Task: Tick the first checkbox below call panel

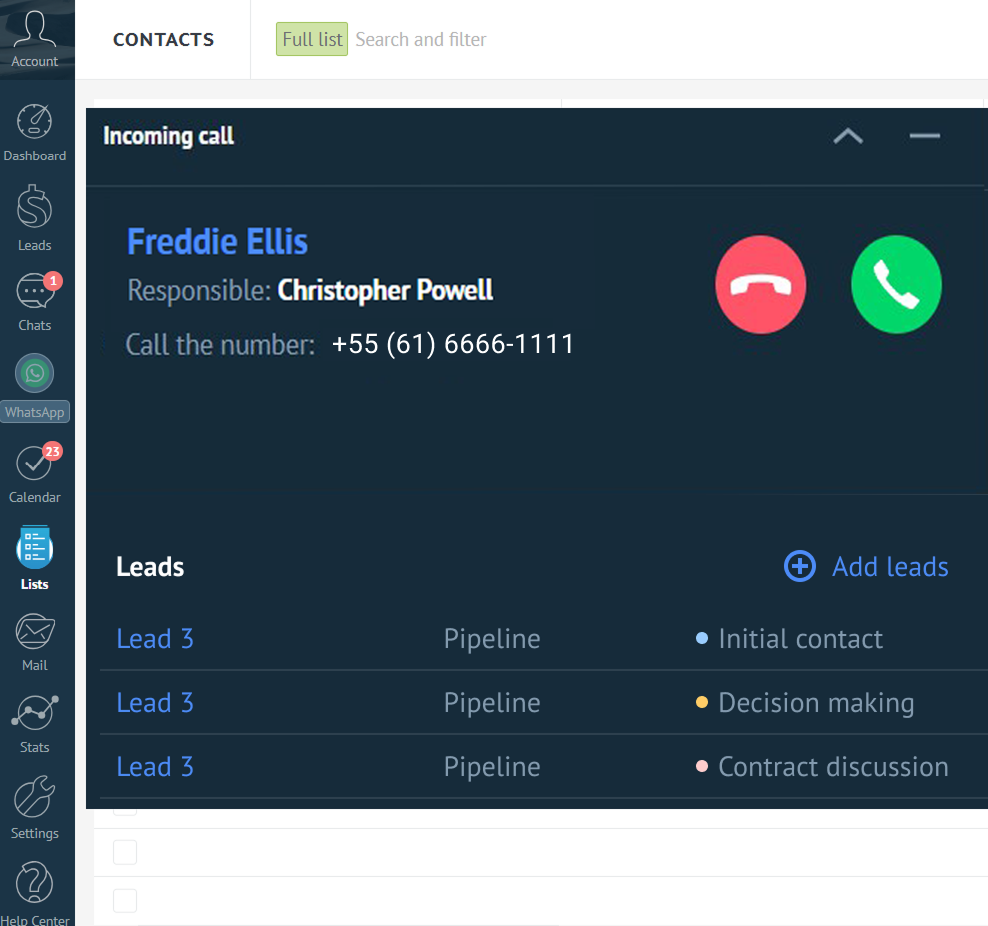Action: pos(125,852)
